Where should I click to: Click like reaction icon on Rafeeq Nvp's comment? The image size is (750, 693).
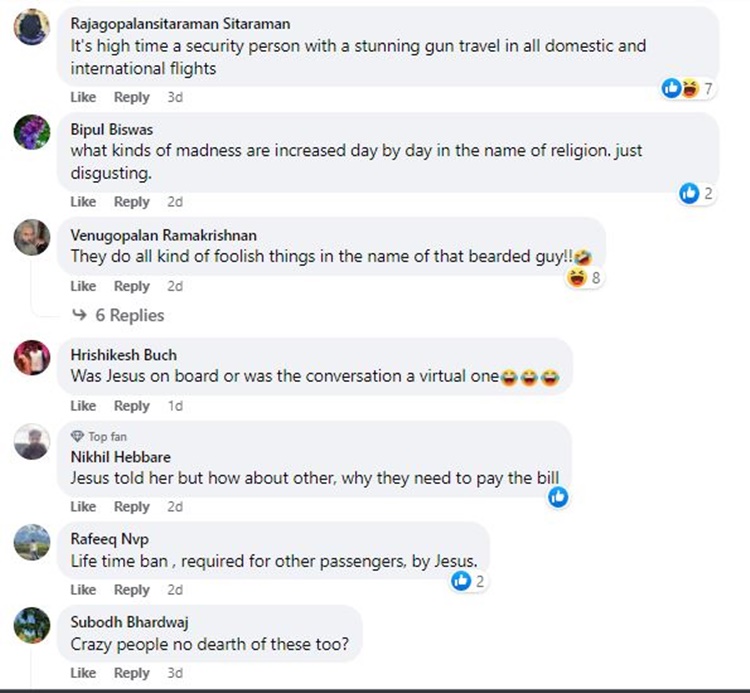coord(461,581)
